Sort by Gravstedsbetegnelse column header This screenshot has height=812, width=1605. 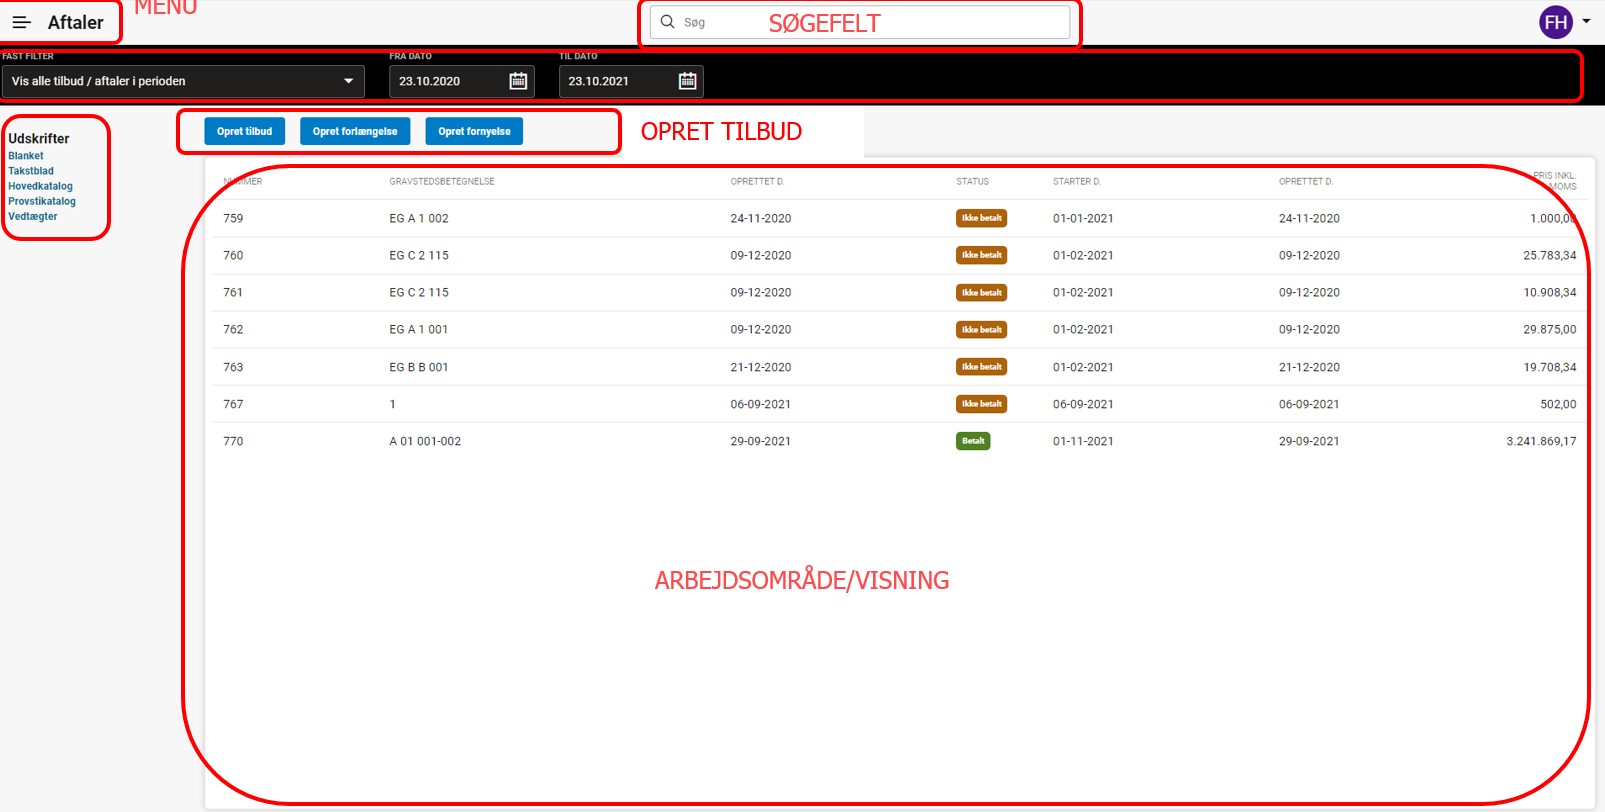point(442,181)
